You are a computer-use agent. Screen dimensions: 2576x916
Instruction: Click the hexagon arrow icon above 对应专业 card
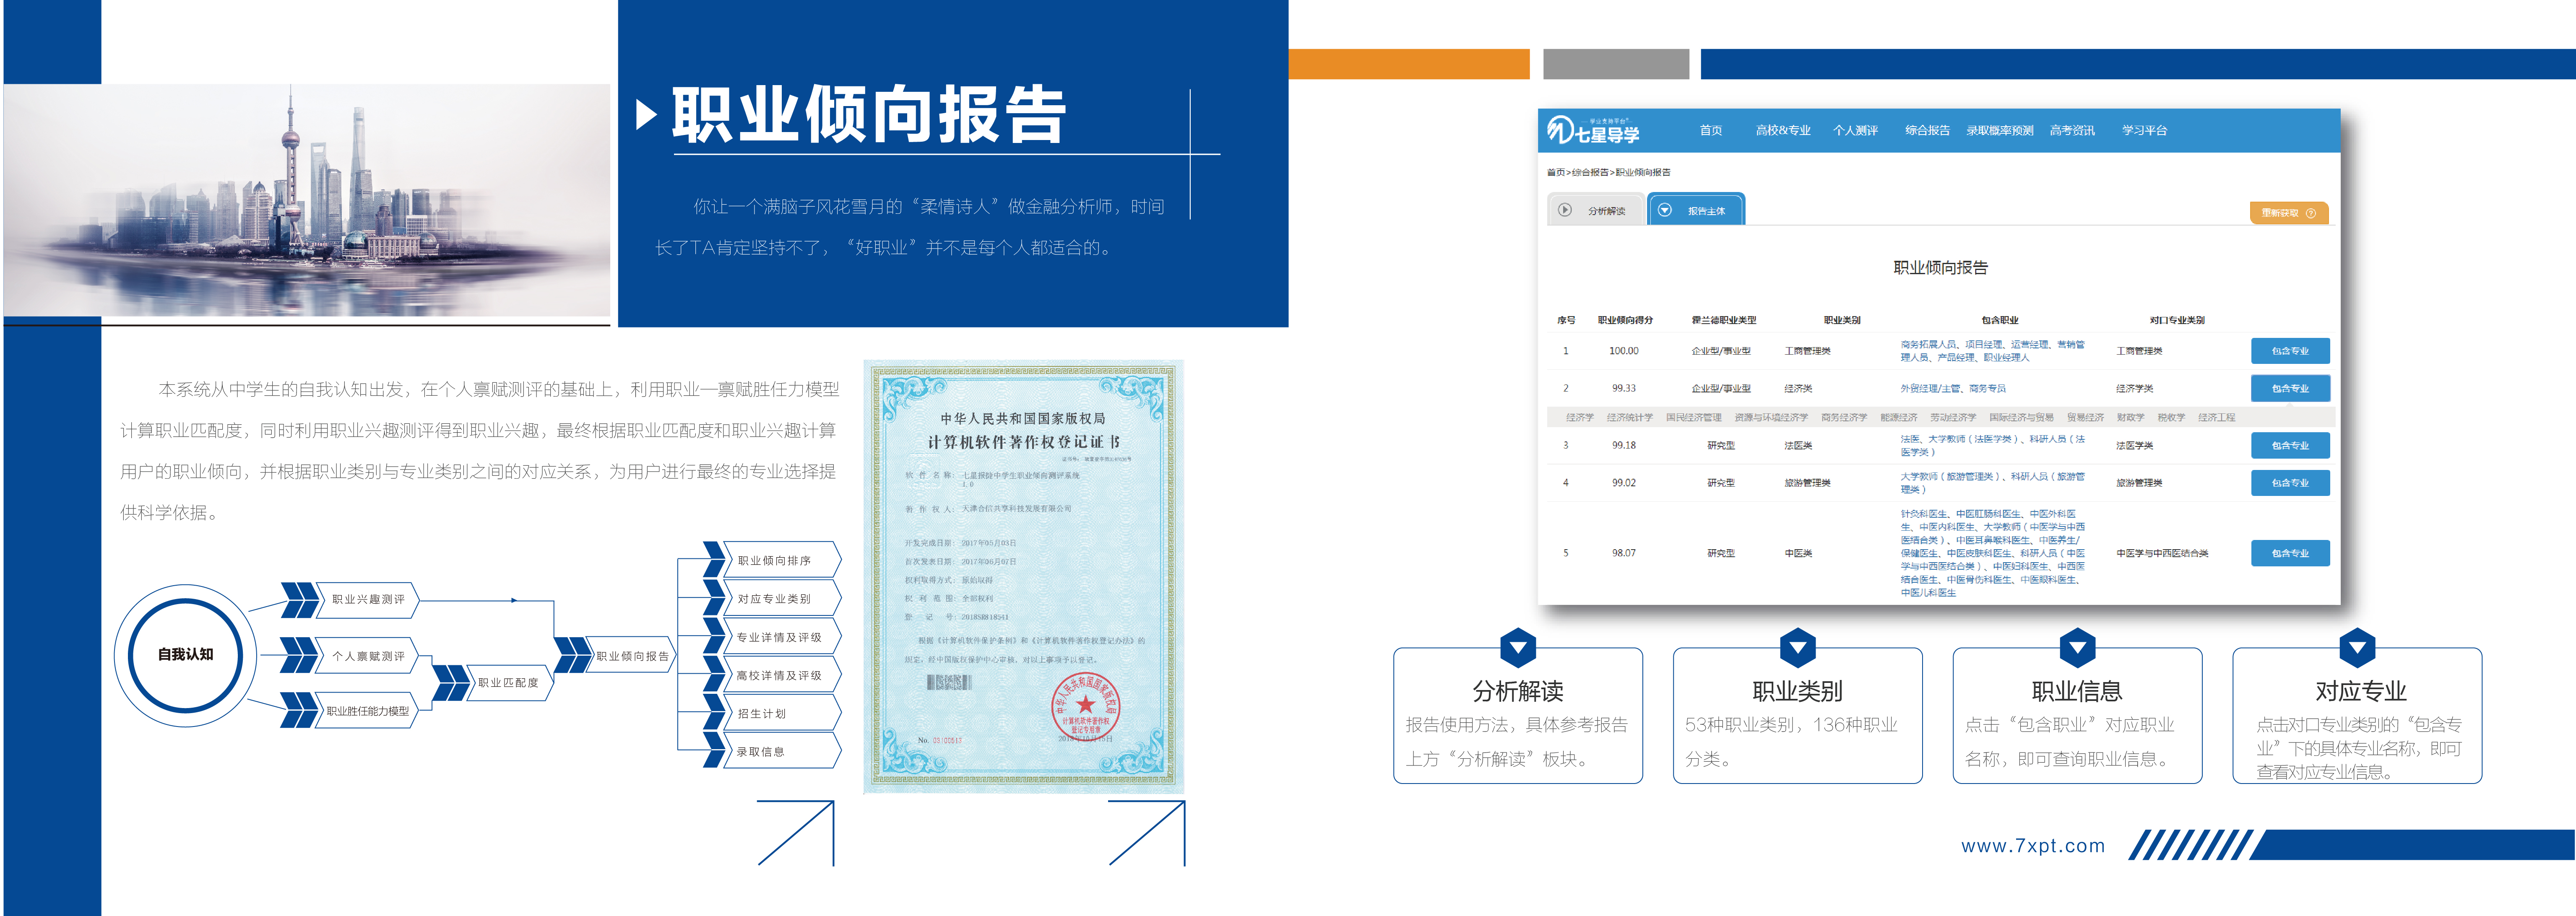click(x=2358, y=648)
